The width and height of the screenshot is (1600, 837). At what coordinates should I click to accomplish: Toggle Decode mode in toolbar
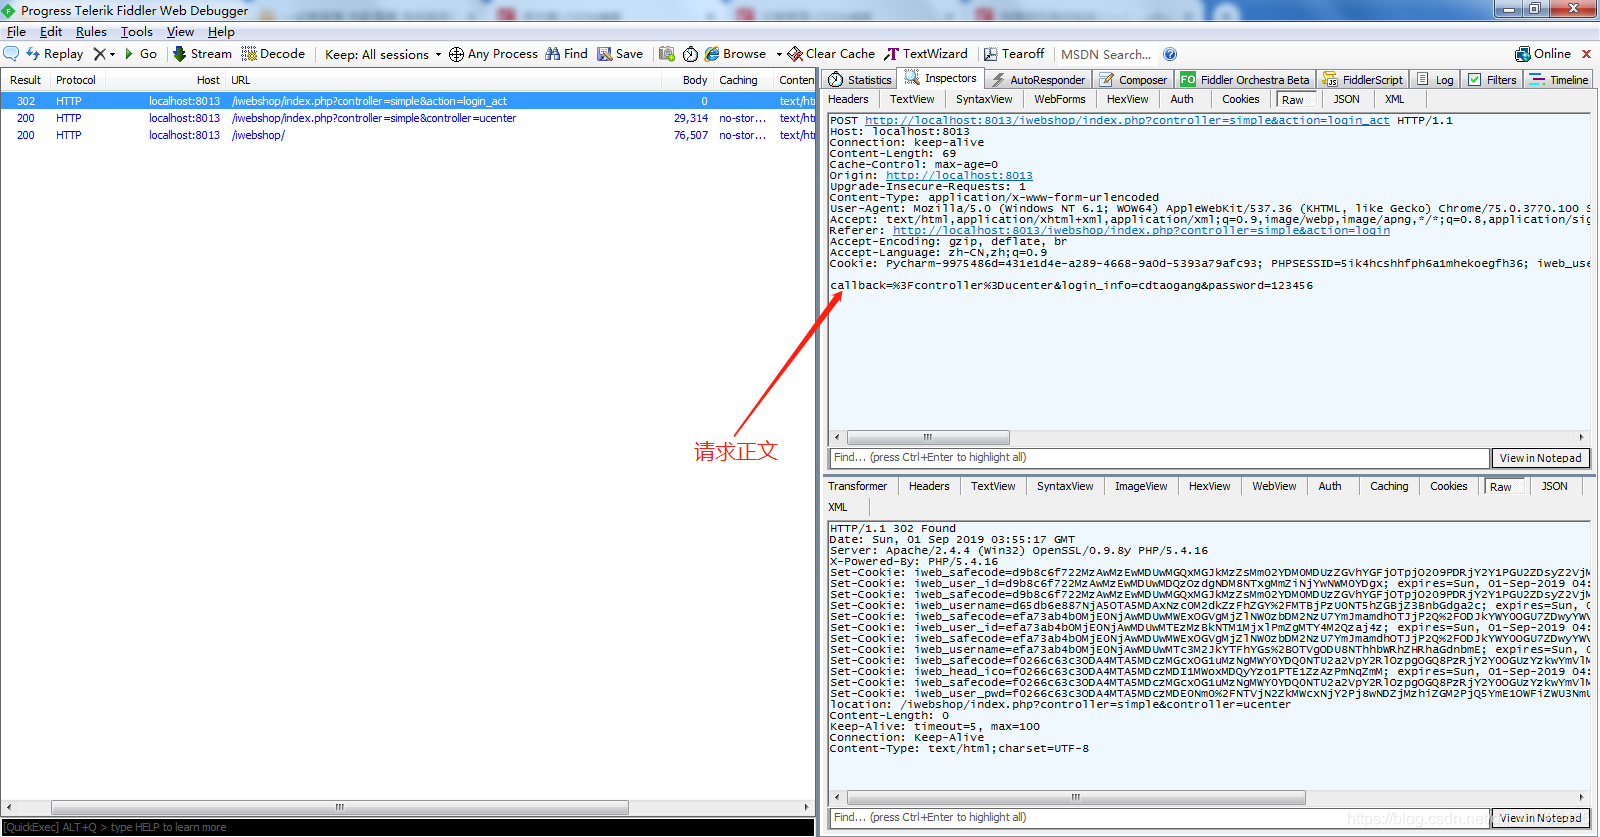[273, 54]
